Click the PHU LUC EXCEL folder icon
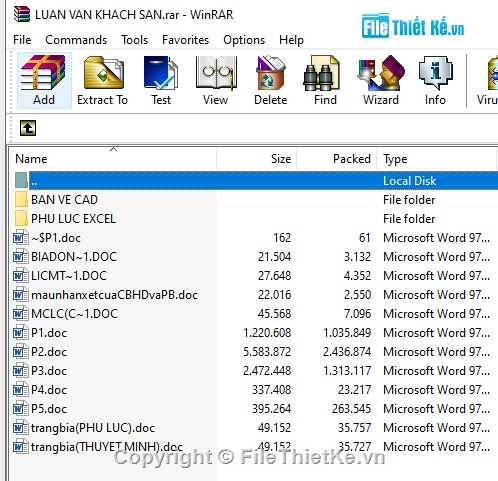The width and height of the screenshot is (498, 481). (x=21, y=219)
